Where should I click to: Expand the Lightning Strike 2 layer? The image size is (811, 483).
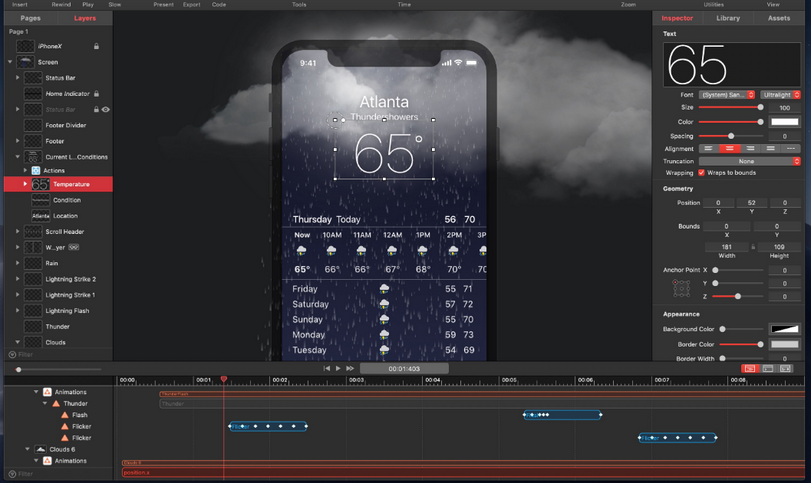tap(18, 279)
